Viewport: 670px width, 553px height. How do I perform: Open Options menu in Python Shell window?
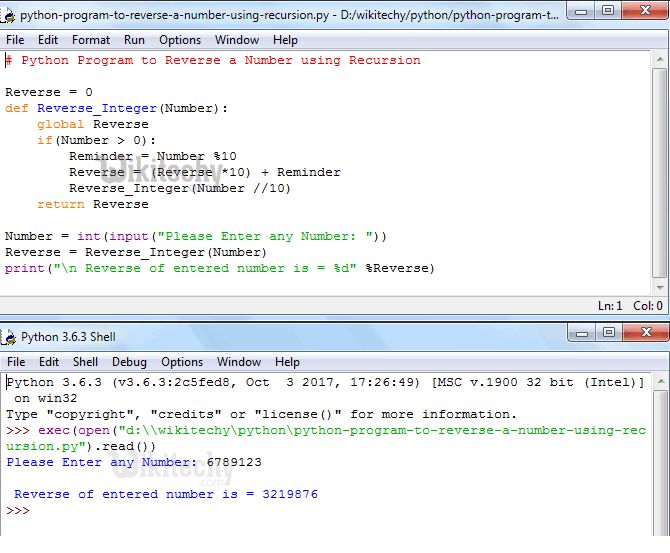coord(182,362)
